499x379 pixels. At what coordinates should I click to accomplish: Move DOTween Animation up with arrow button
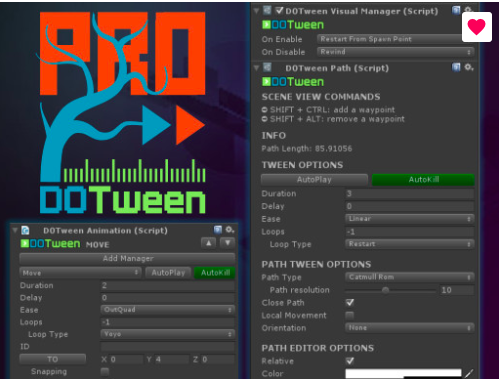[209, 243]
